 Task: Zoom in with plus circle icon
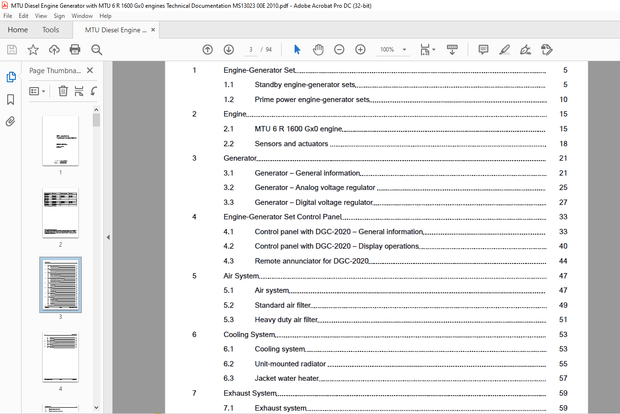click(360, 49)
